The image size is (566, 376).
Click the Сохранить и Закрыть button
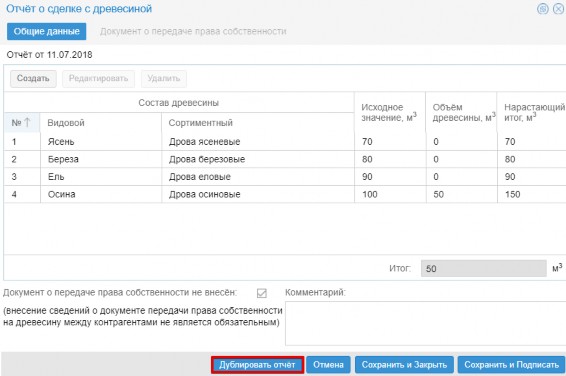coord(404,365)
